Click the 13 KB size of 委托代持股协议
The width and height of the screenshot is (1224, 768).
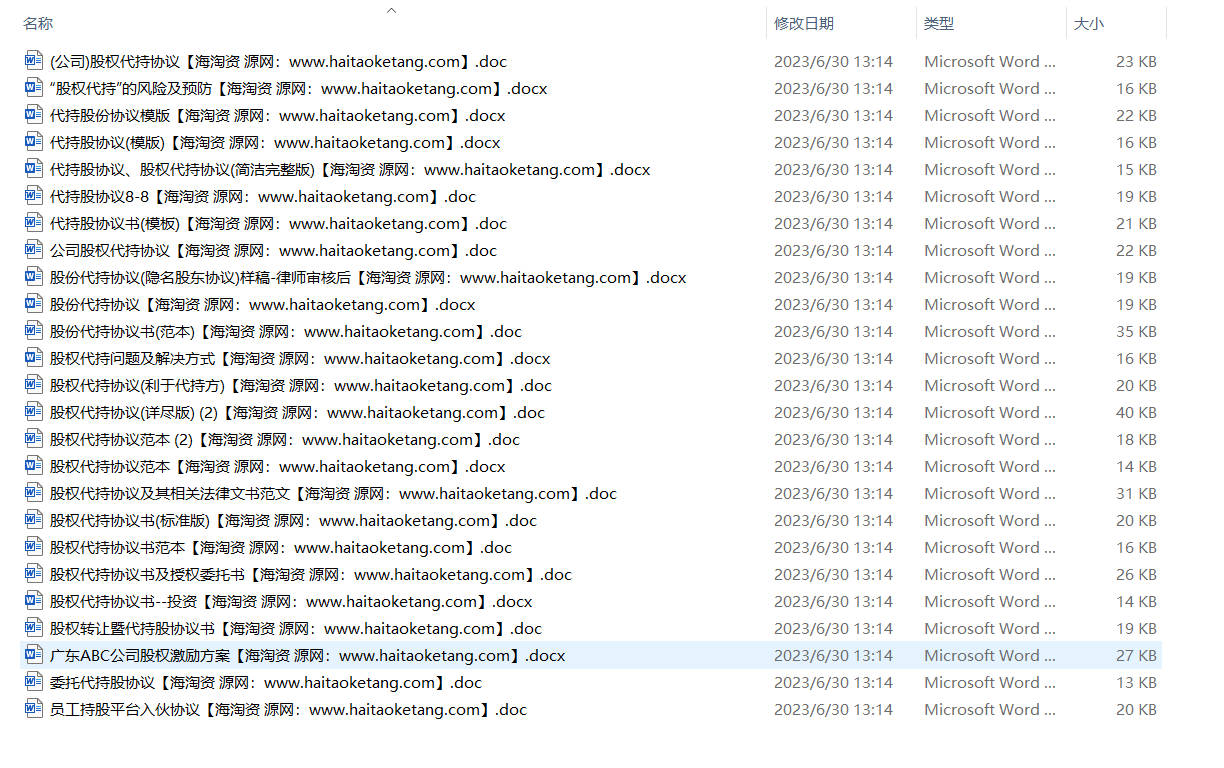pos(1136,682)
